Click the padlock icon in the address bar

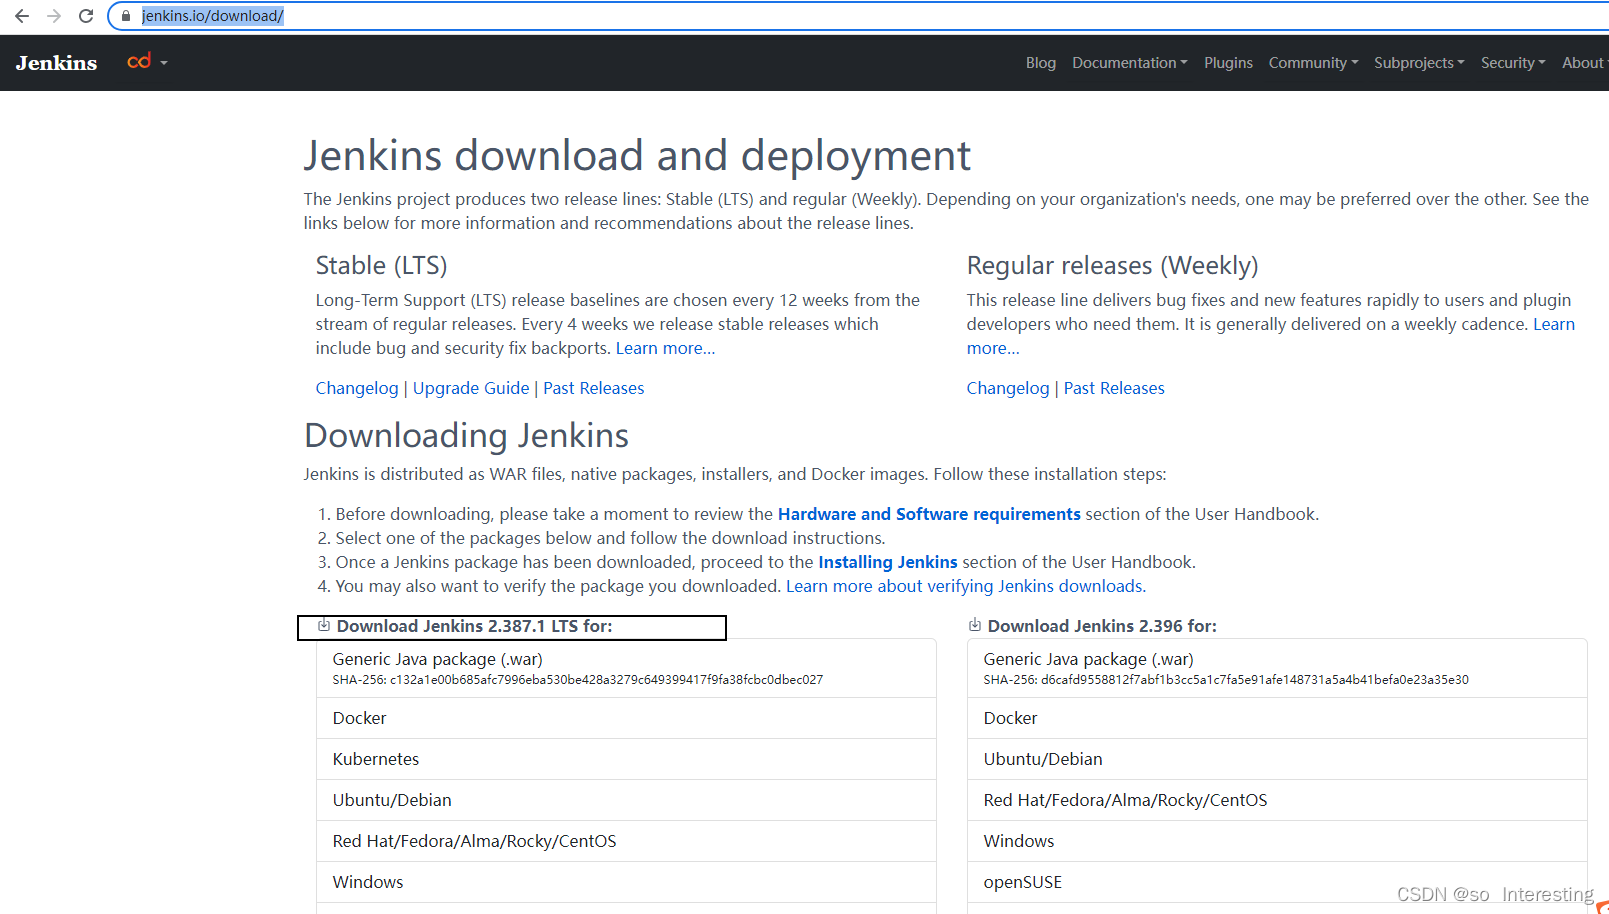point(125,16)
